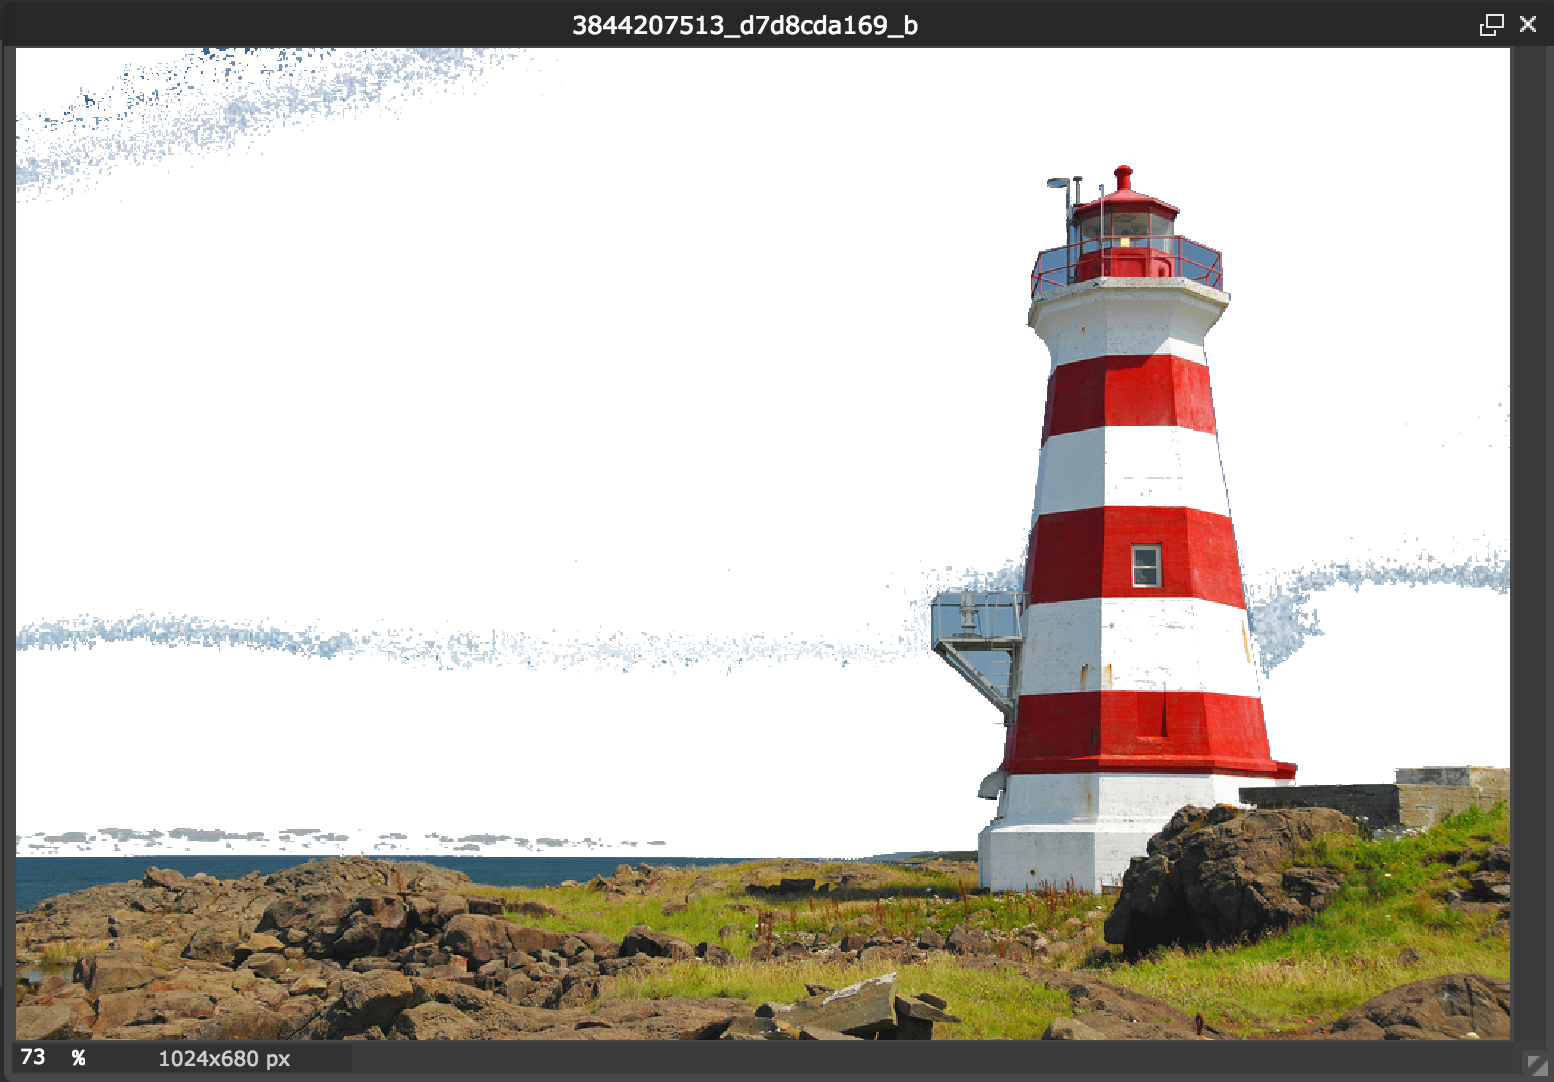The image size is (1554, 1082).
Task: Click the percent sign beside zoom value
Action: tap(78, 1058)
